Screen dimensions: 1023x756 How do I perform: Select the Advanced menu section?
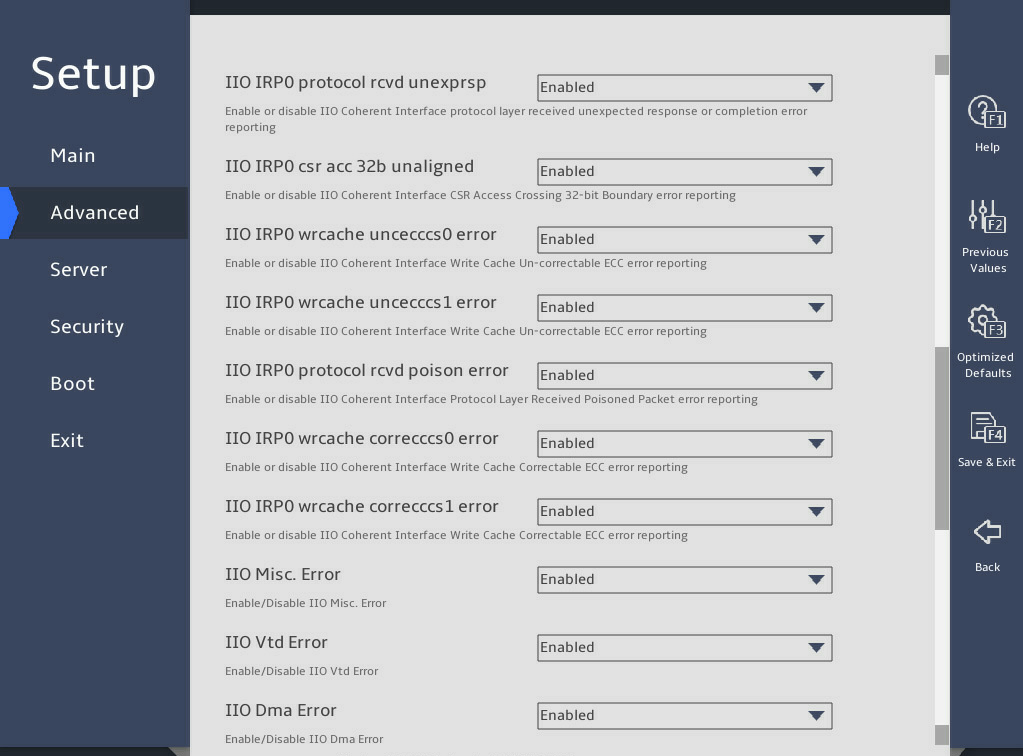click(95, 213)
